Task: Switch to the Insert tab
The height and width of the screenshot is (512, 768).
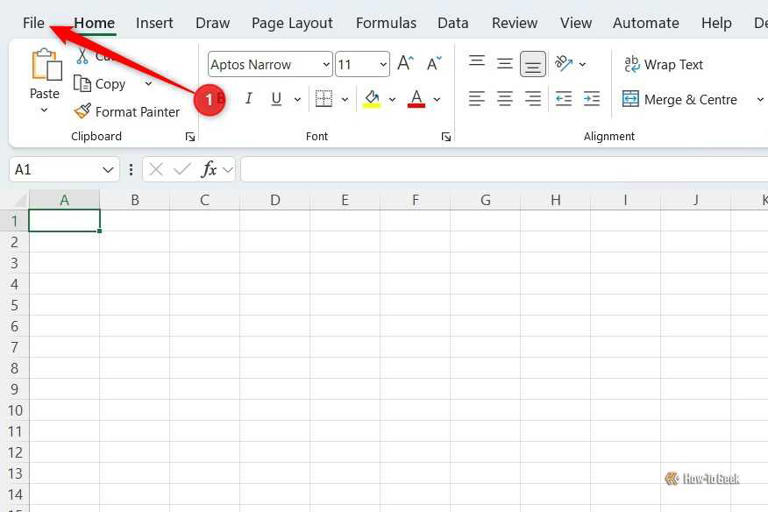Action: pos(154,23)
